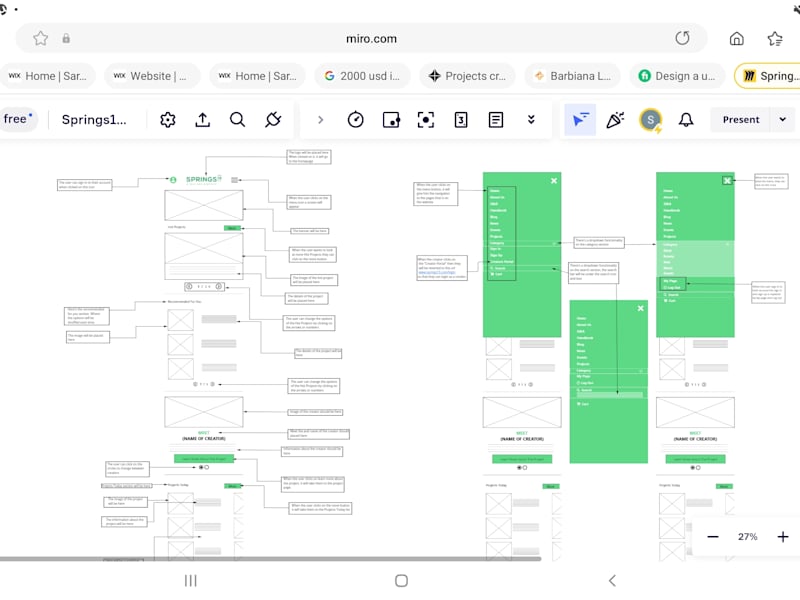This screenshot has width=800, height=600.
Task: Open the voting sticky icon
Action: tap(391, 120)
